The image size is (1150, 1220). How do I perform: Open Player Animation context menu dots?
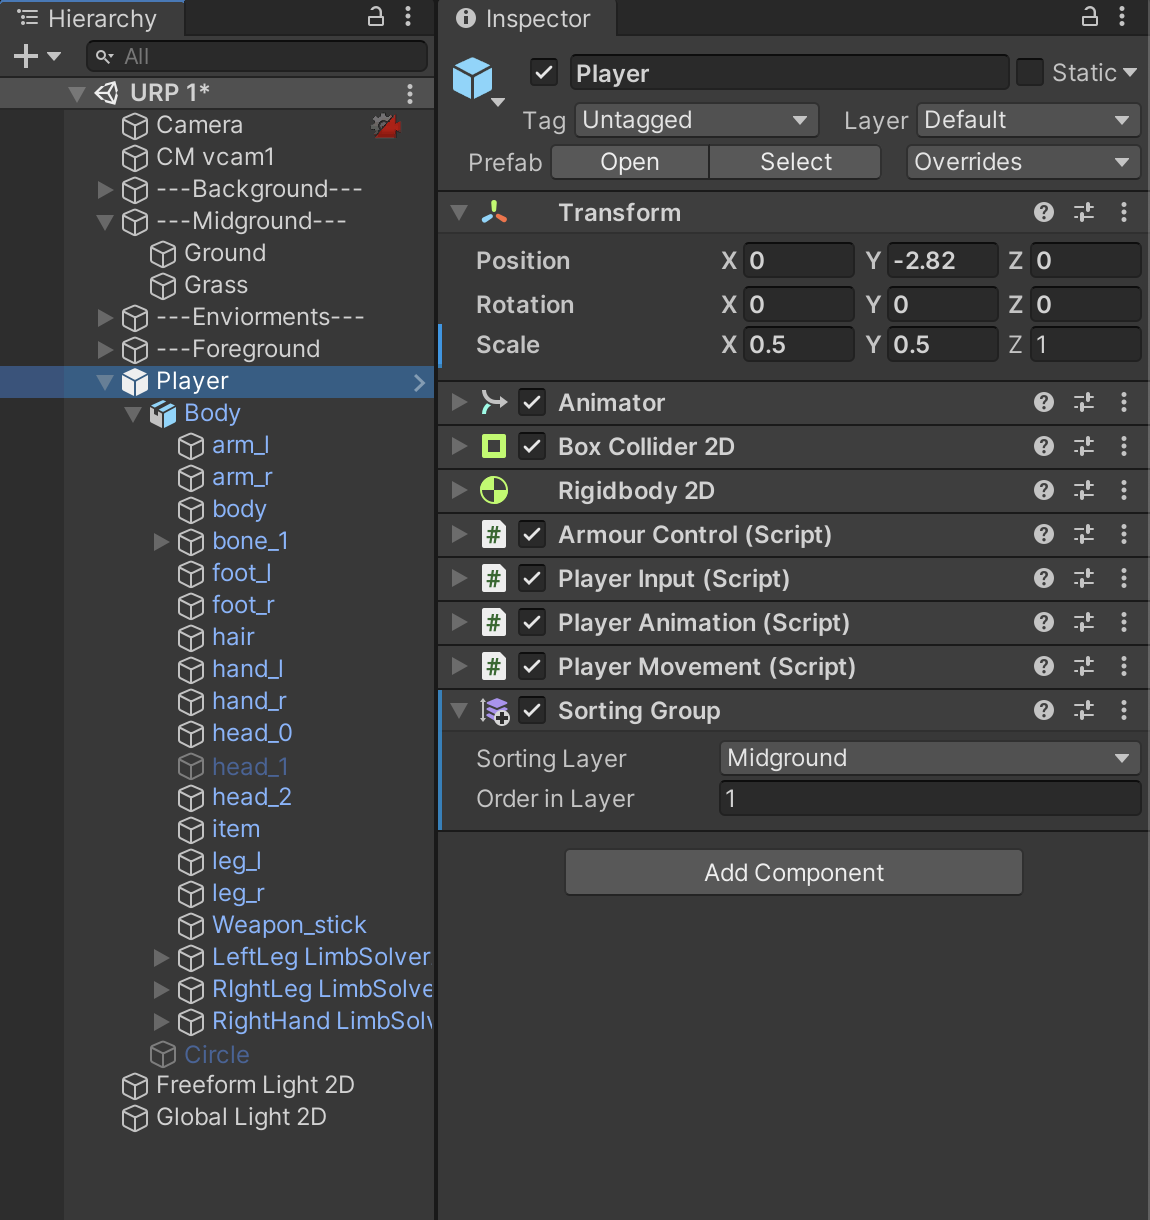pyautogui.click(x=1124, y=622)
